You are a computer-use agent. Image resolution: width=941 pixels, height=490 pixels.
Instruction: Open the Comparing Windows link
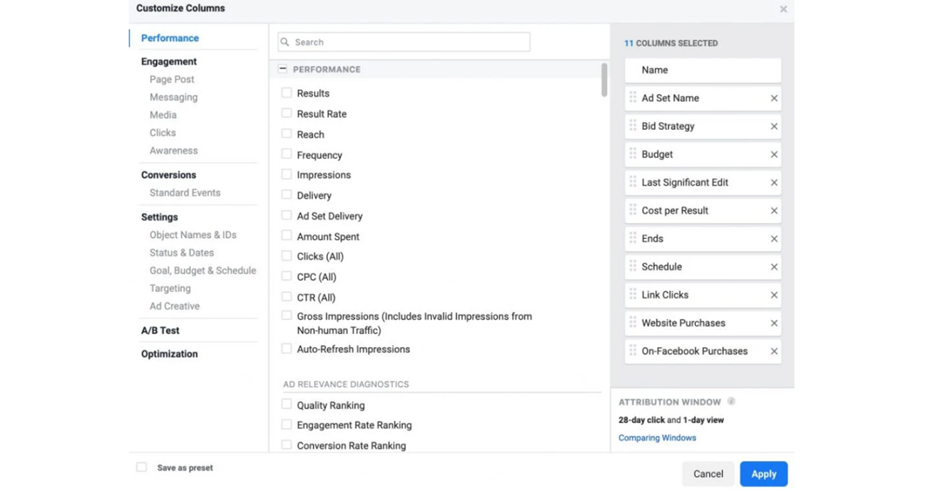[657, 438]
